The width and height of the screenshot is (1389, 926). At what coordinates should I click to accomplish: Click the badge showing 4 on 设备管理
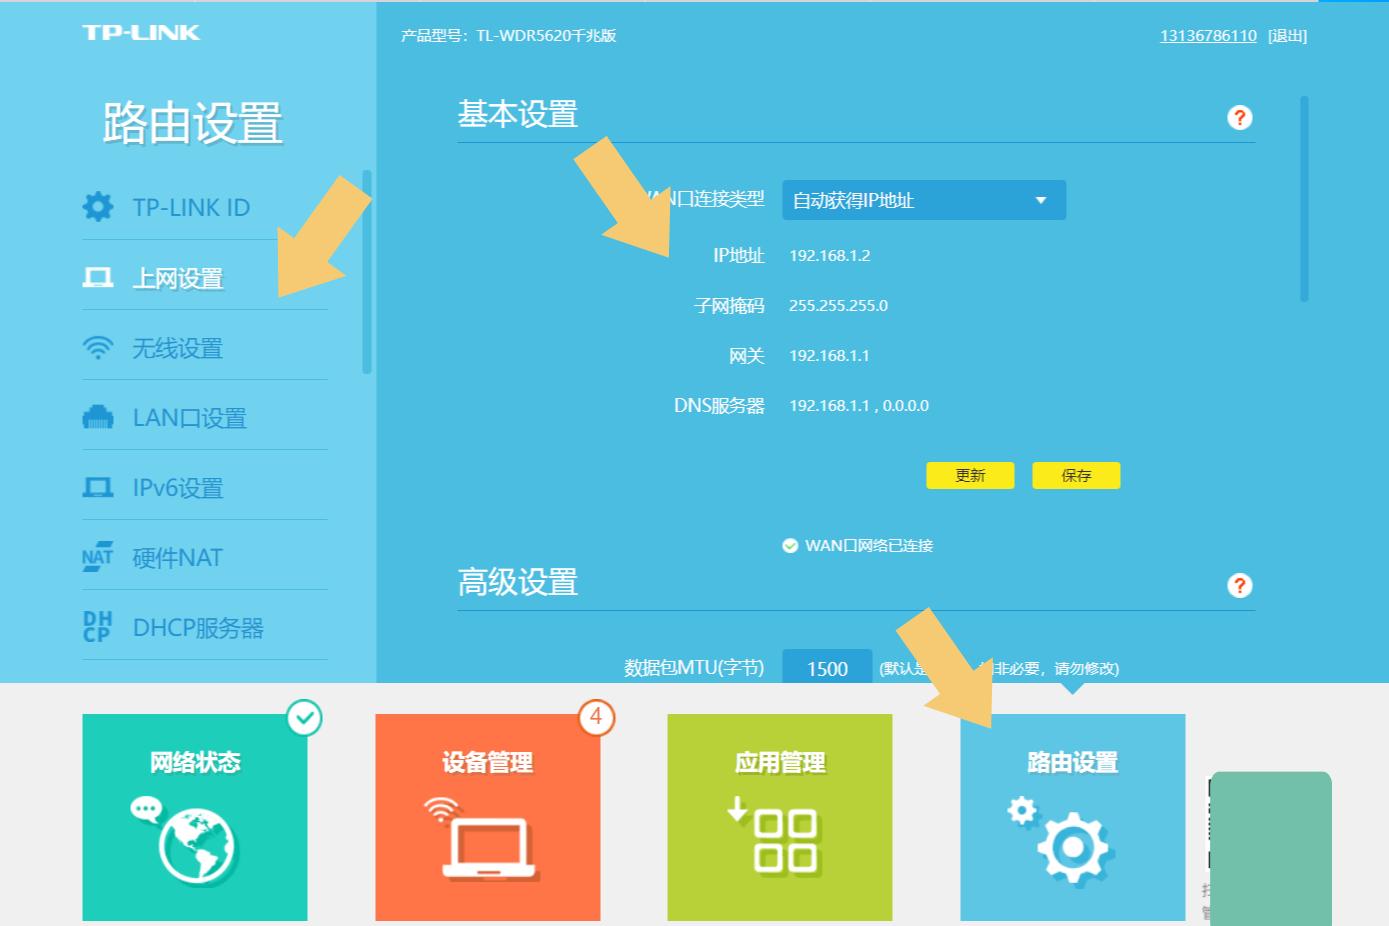pos(596,717)
